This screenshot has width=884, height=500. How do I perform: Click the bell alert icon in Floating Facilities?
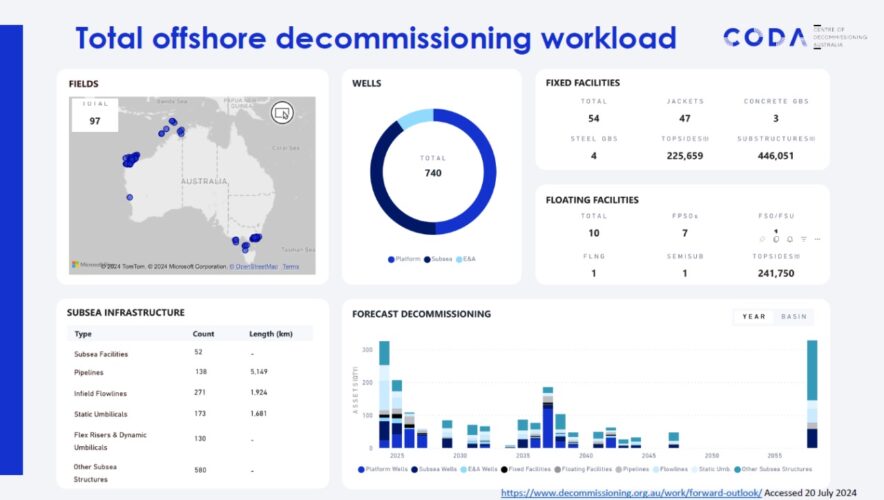coord(789,239)
